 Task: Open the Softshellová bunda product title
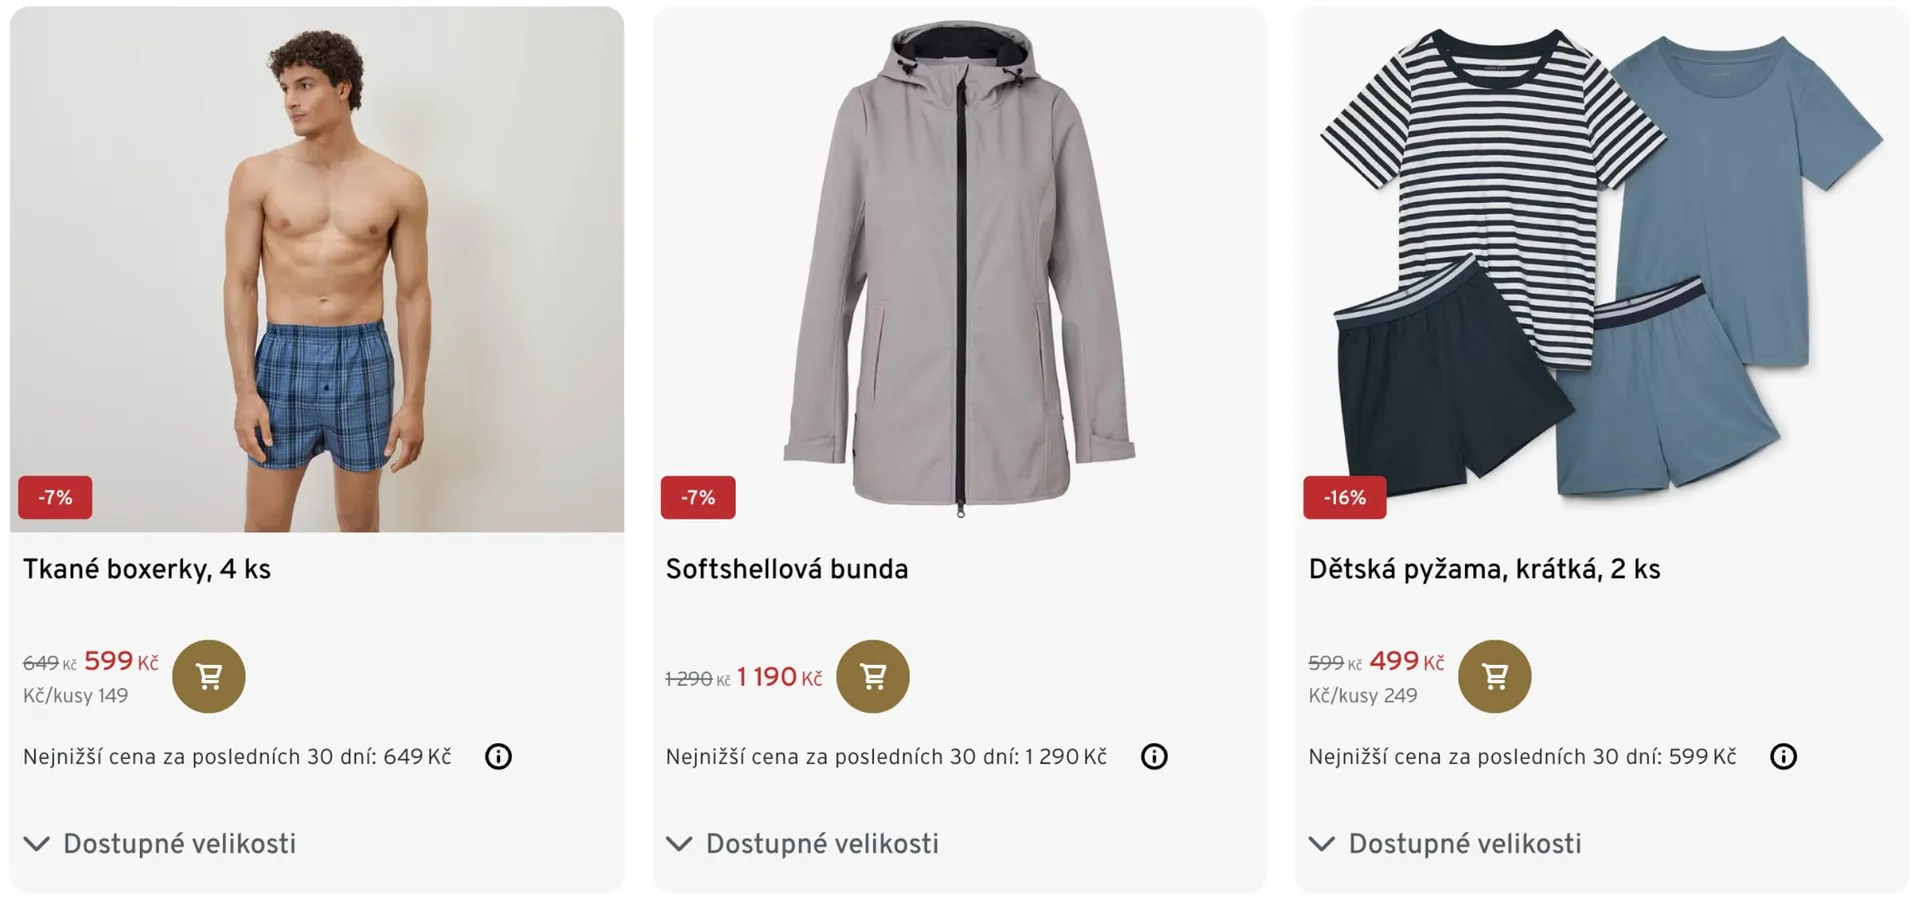787,569
